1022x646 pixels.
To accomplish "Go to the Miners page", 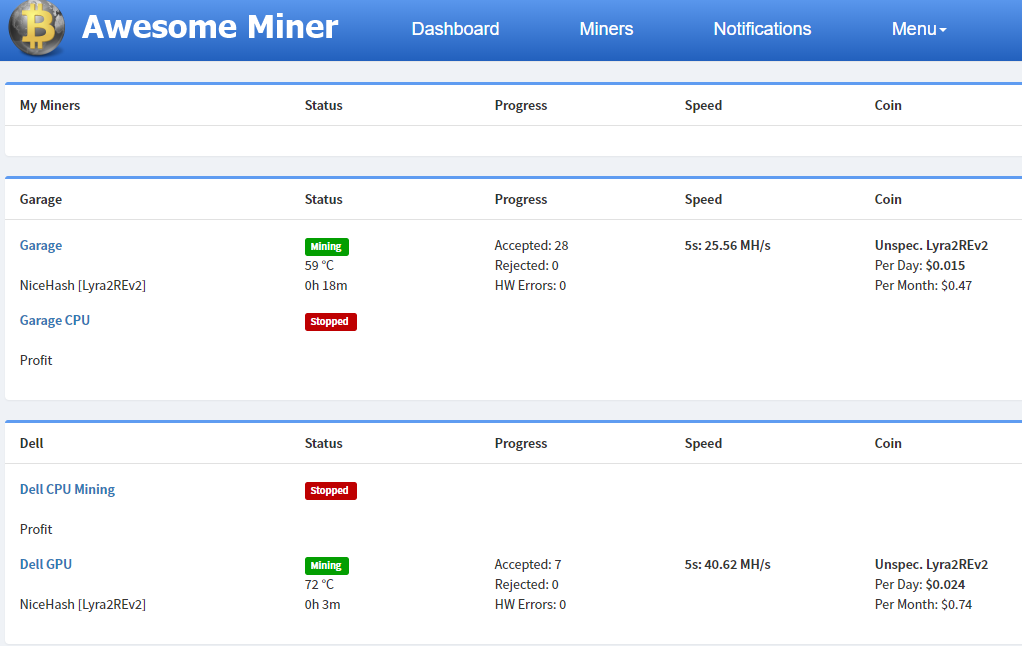I will coord(606,29).
